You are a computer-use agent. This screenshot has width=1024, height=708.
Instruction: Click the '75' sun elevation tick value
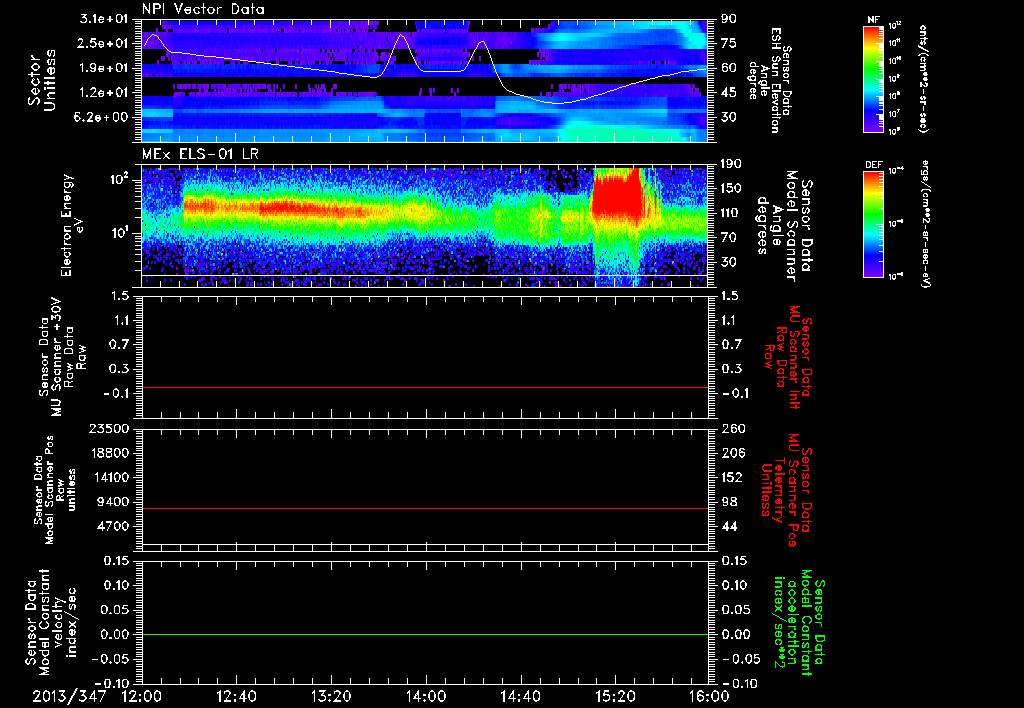[729, 43]
